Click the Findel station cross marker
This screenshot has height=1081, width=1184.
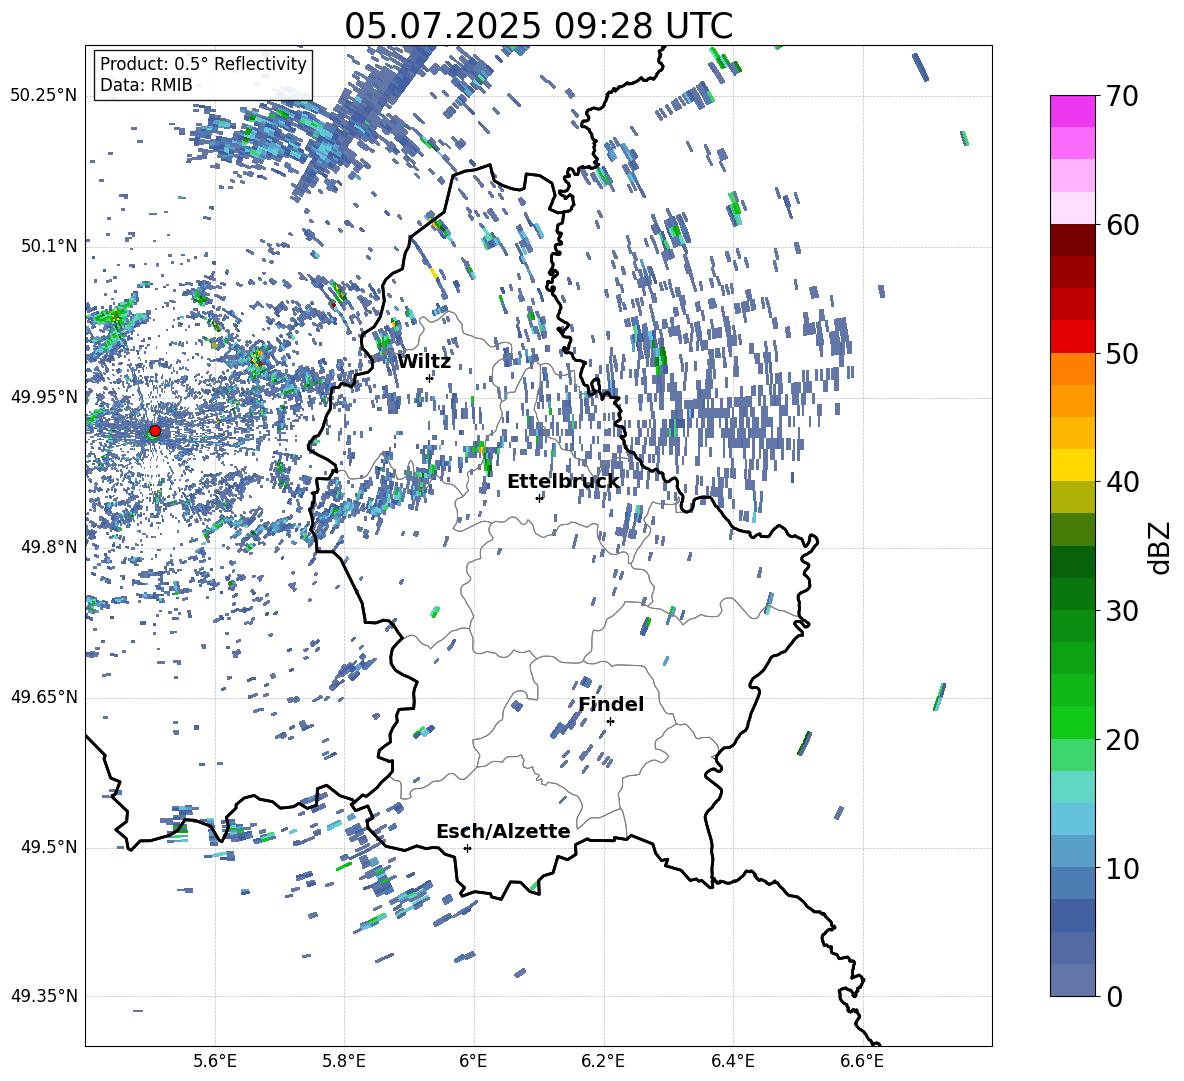pyautogui.click(x=610, y=722)
